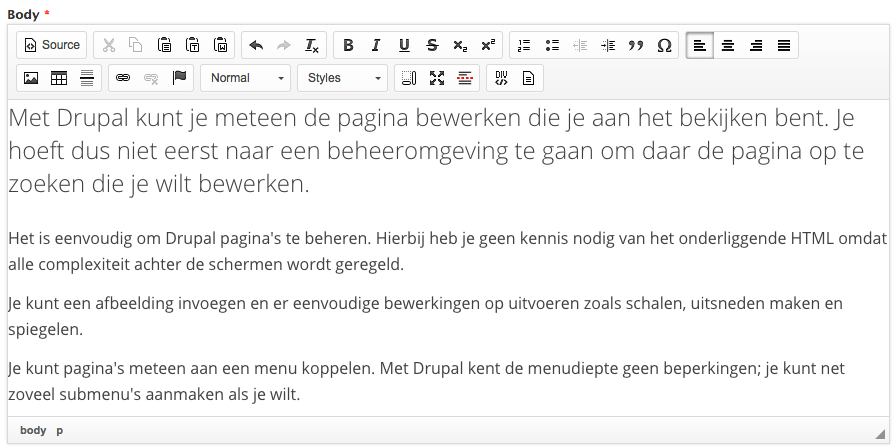Create a DIV container

tap(501, 78)
